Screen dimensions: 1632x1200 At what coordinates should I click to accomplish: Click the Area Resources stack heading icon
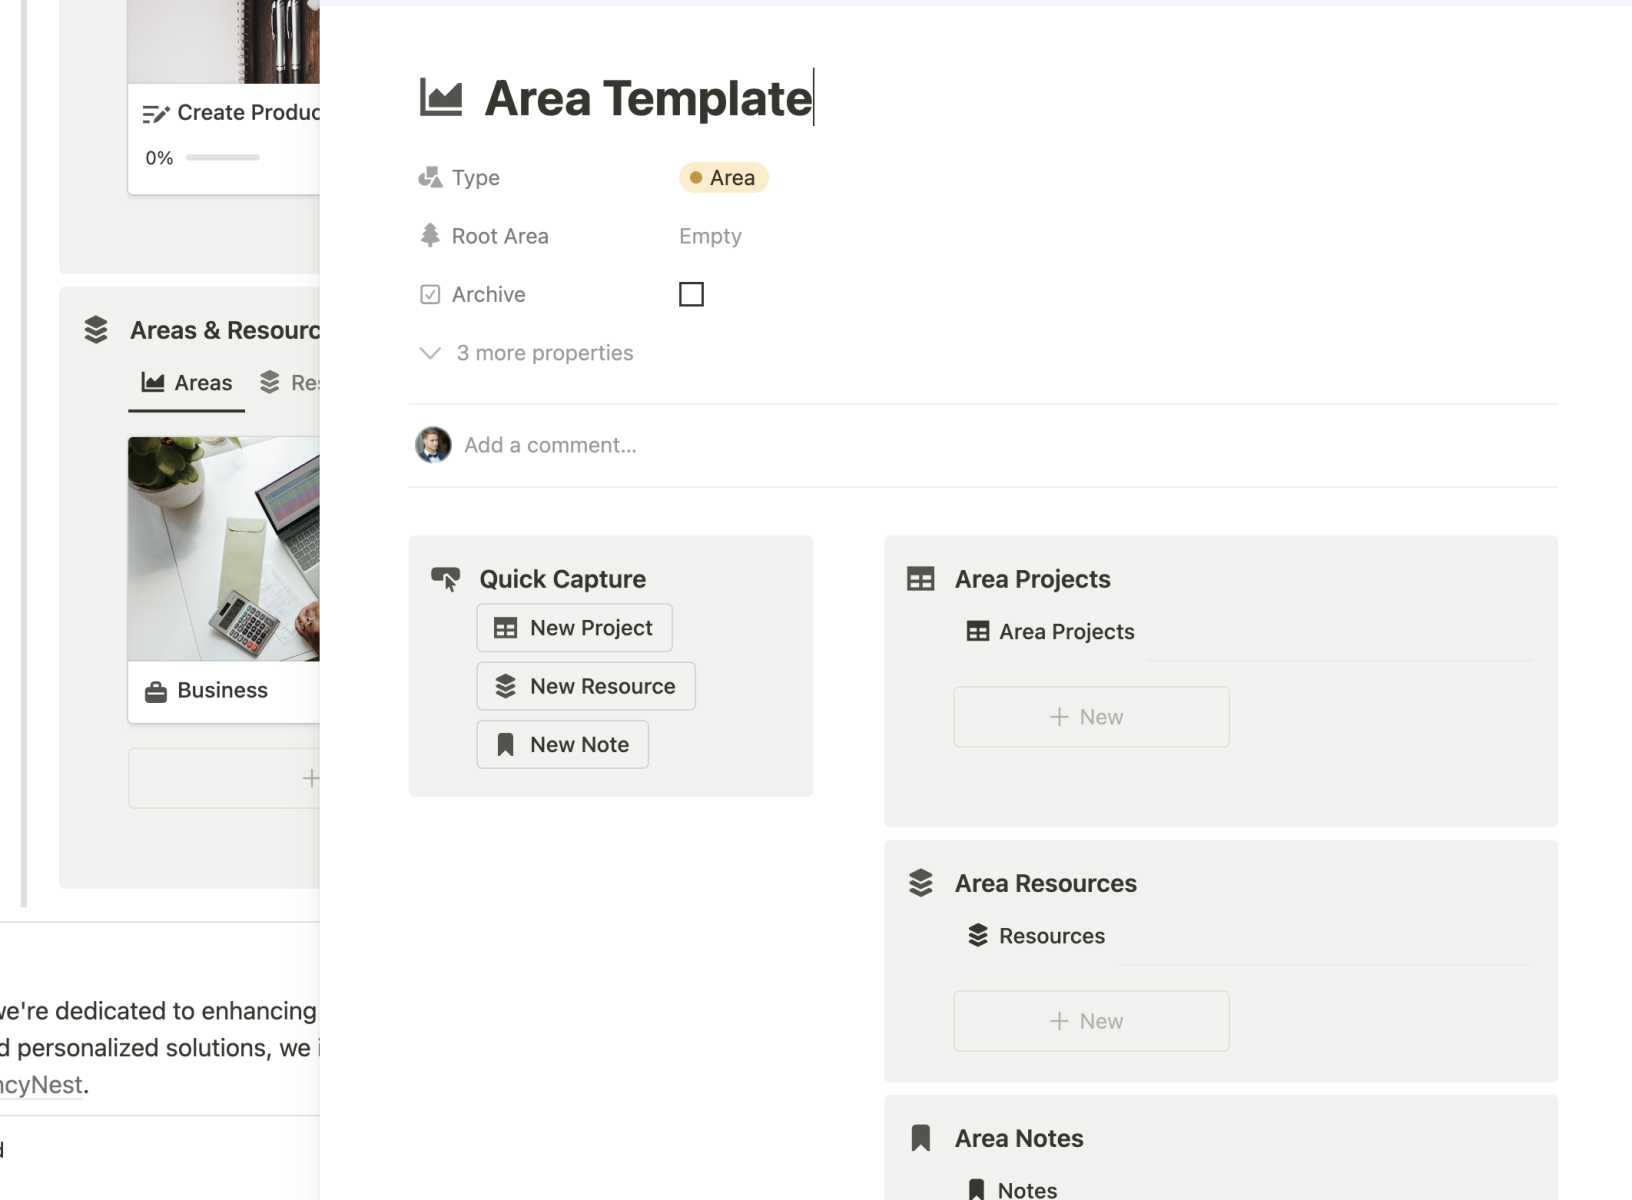920,883
